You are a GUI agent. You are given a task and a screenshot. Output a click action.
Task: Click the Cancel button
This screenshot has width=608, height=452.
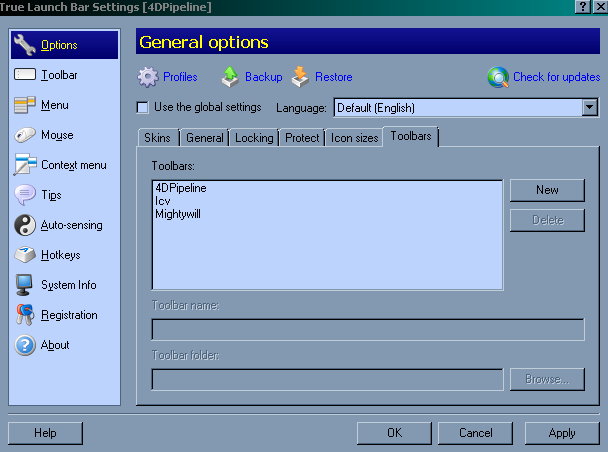[475, 433]
